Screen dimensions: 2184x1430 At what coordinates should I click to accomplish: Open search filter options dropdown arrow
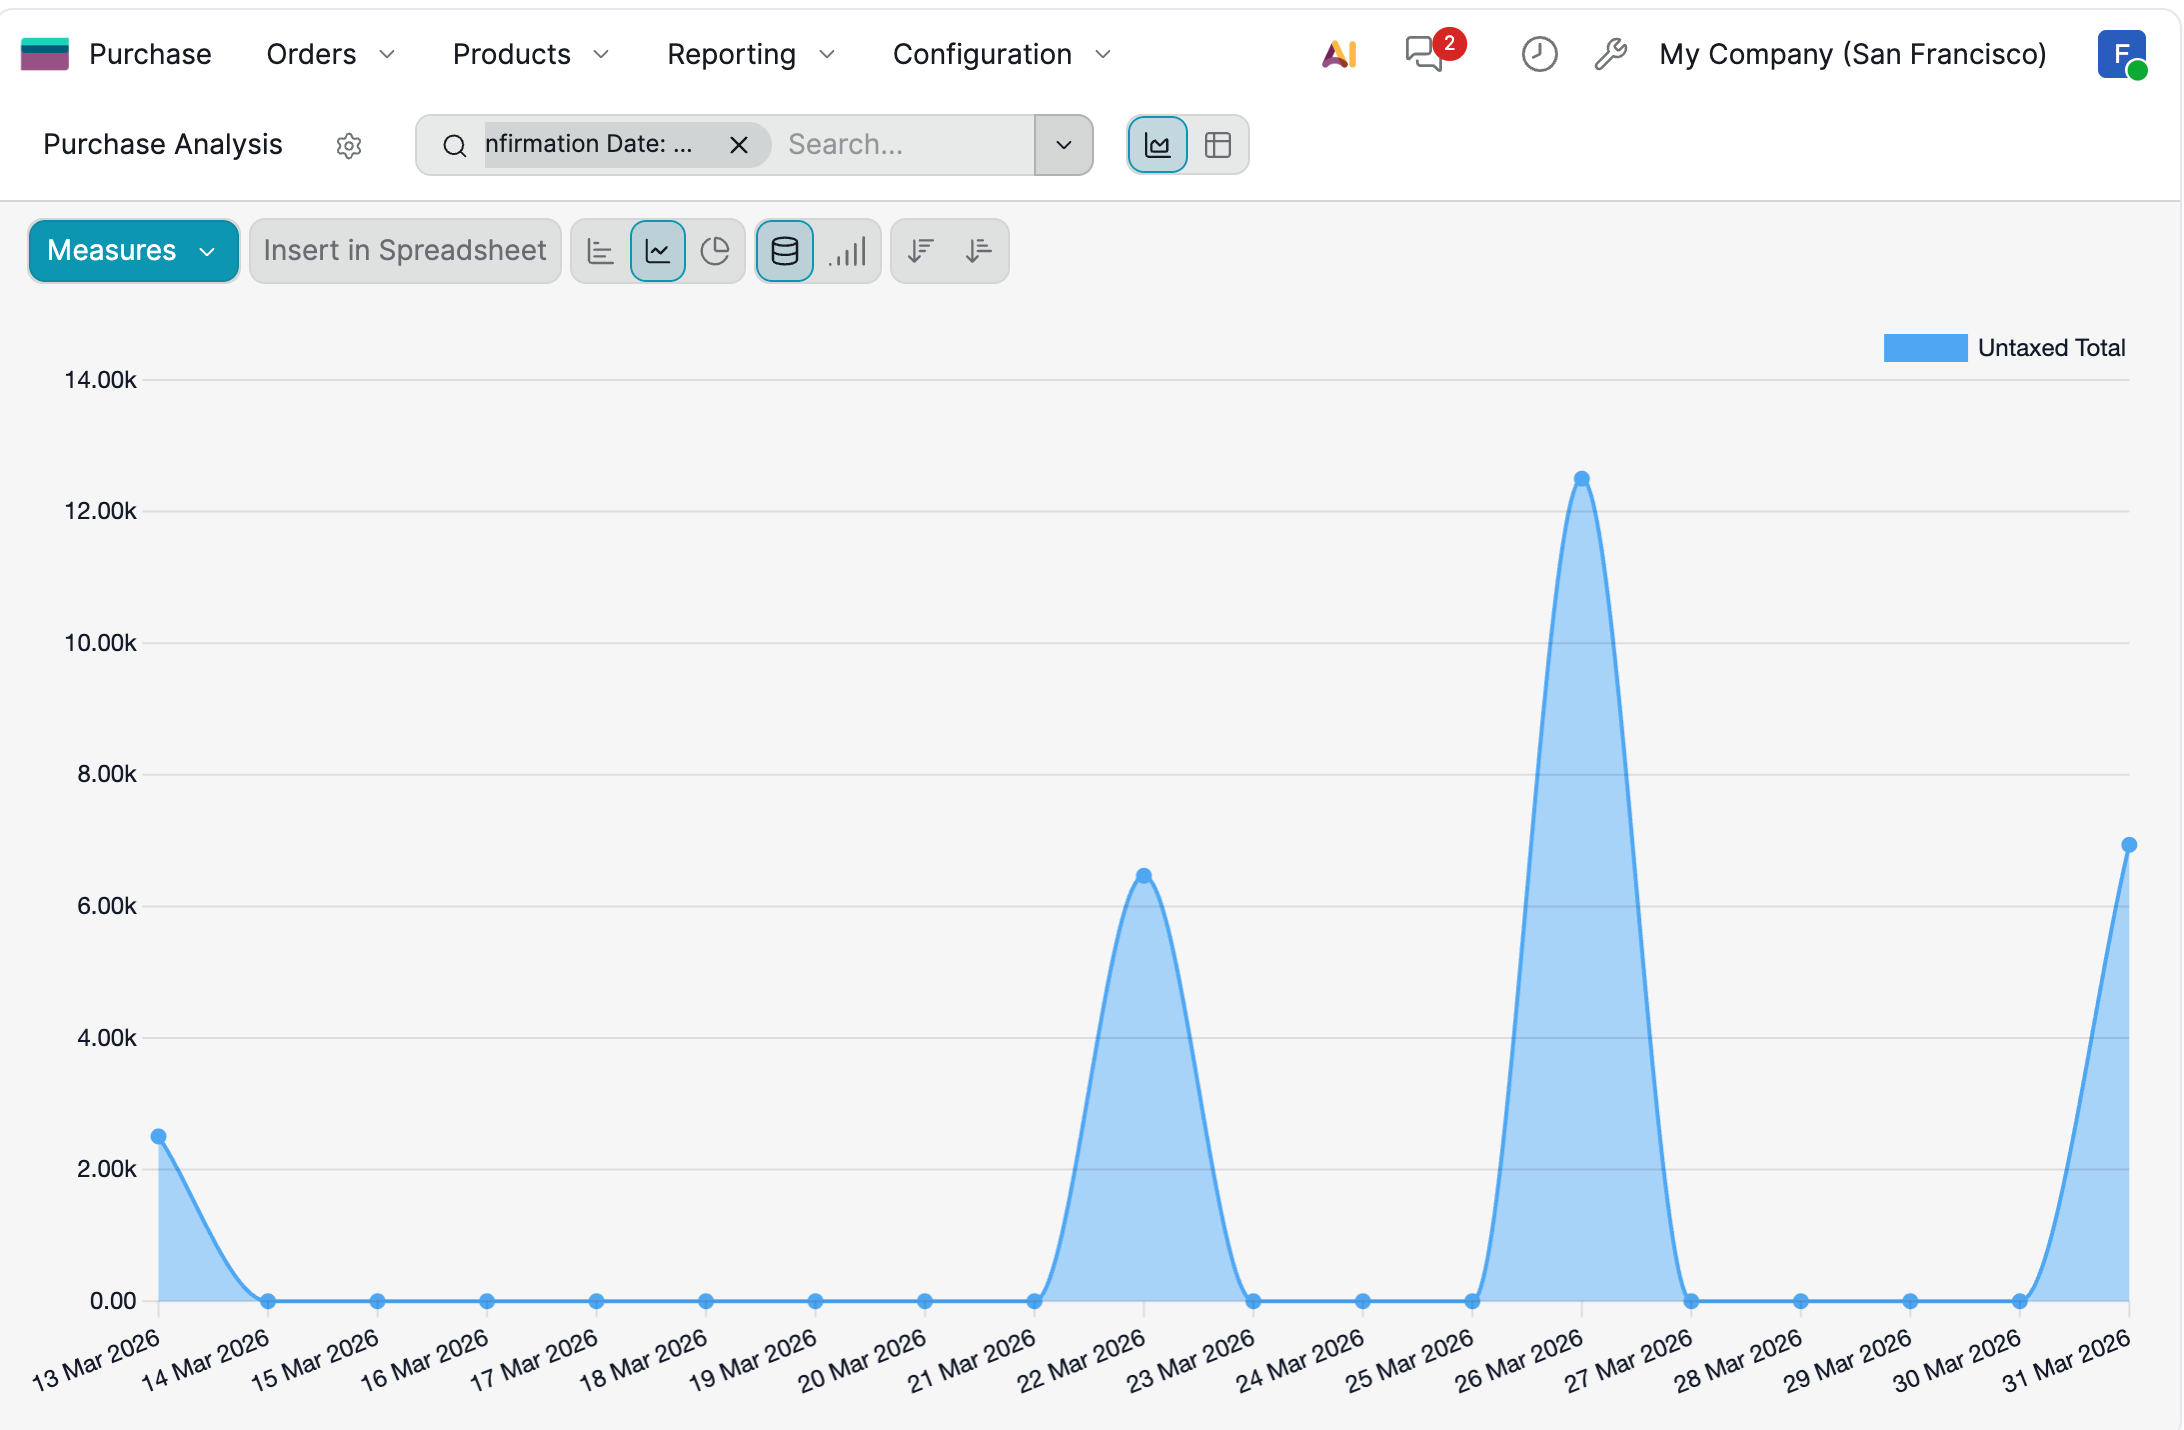coord(1063,145)
